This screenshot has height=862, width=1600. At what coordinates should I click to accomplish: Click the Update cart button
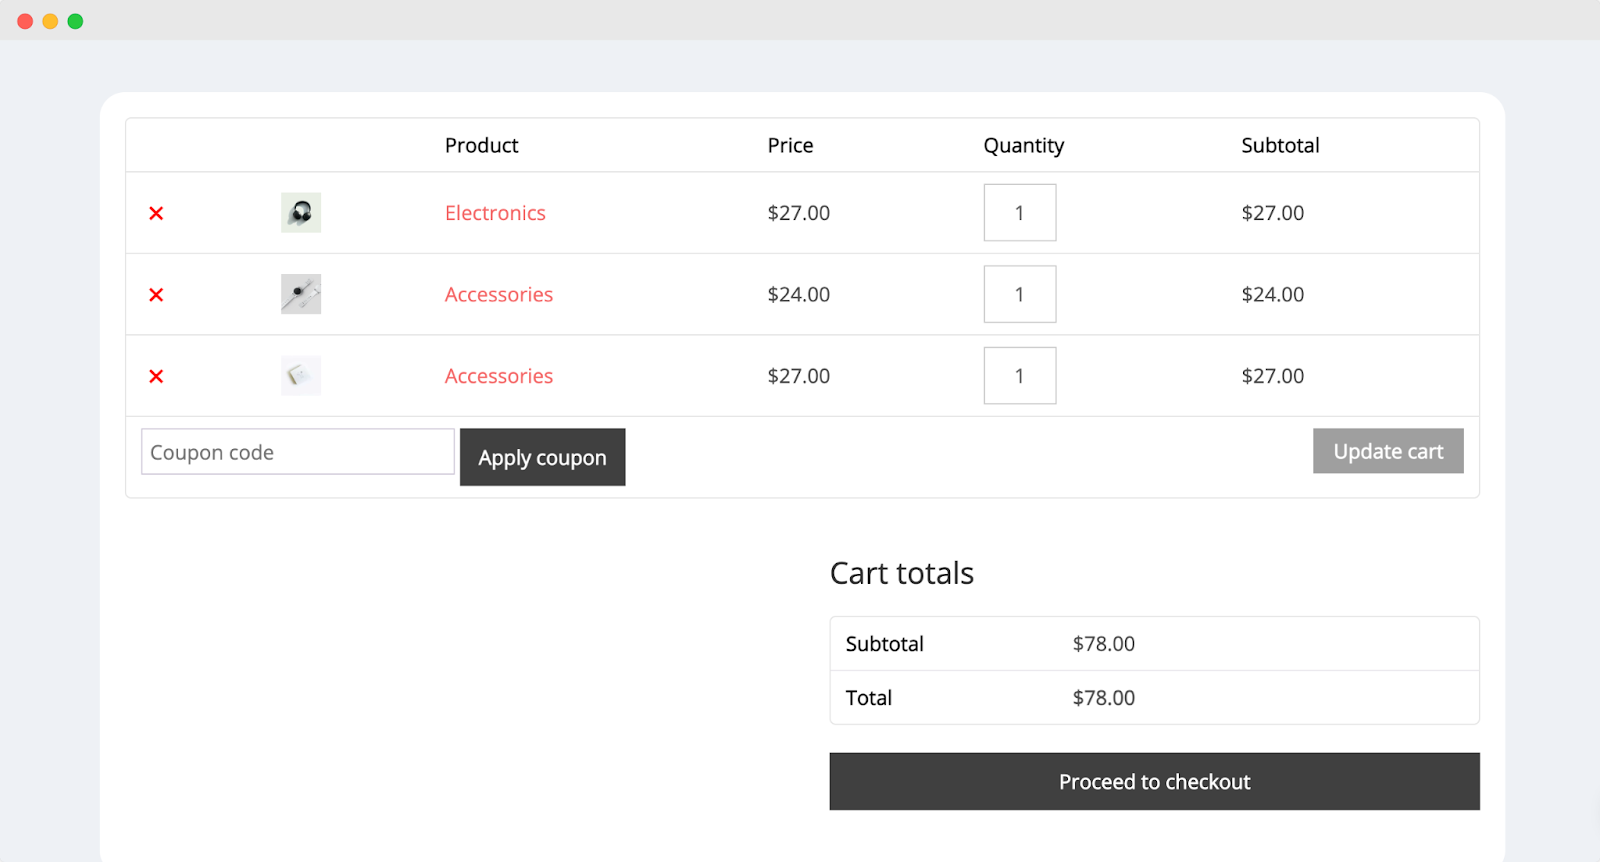tap(1388, 451)
